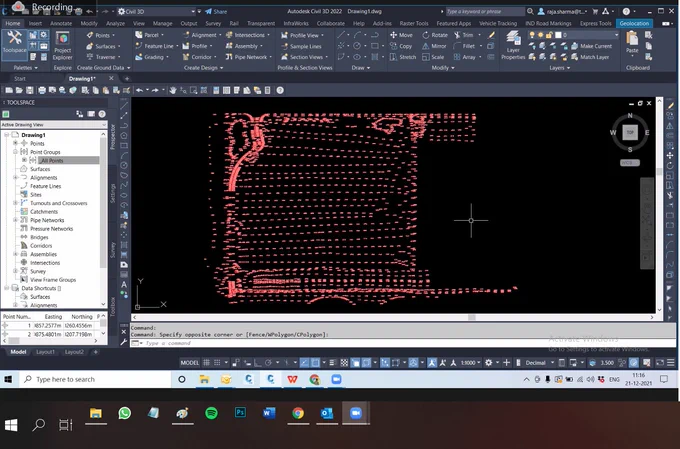The width and height of the screenshot is (680, 449).
Task: Expand the Point Groups tree node
Action: 15,152
